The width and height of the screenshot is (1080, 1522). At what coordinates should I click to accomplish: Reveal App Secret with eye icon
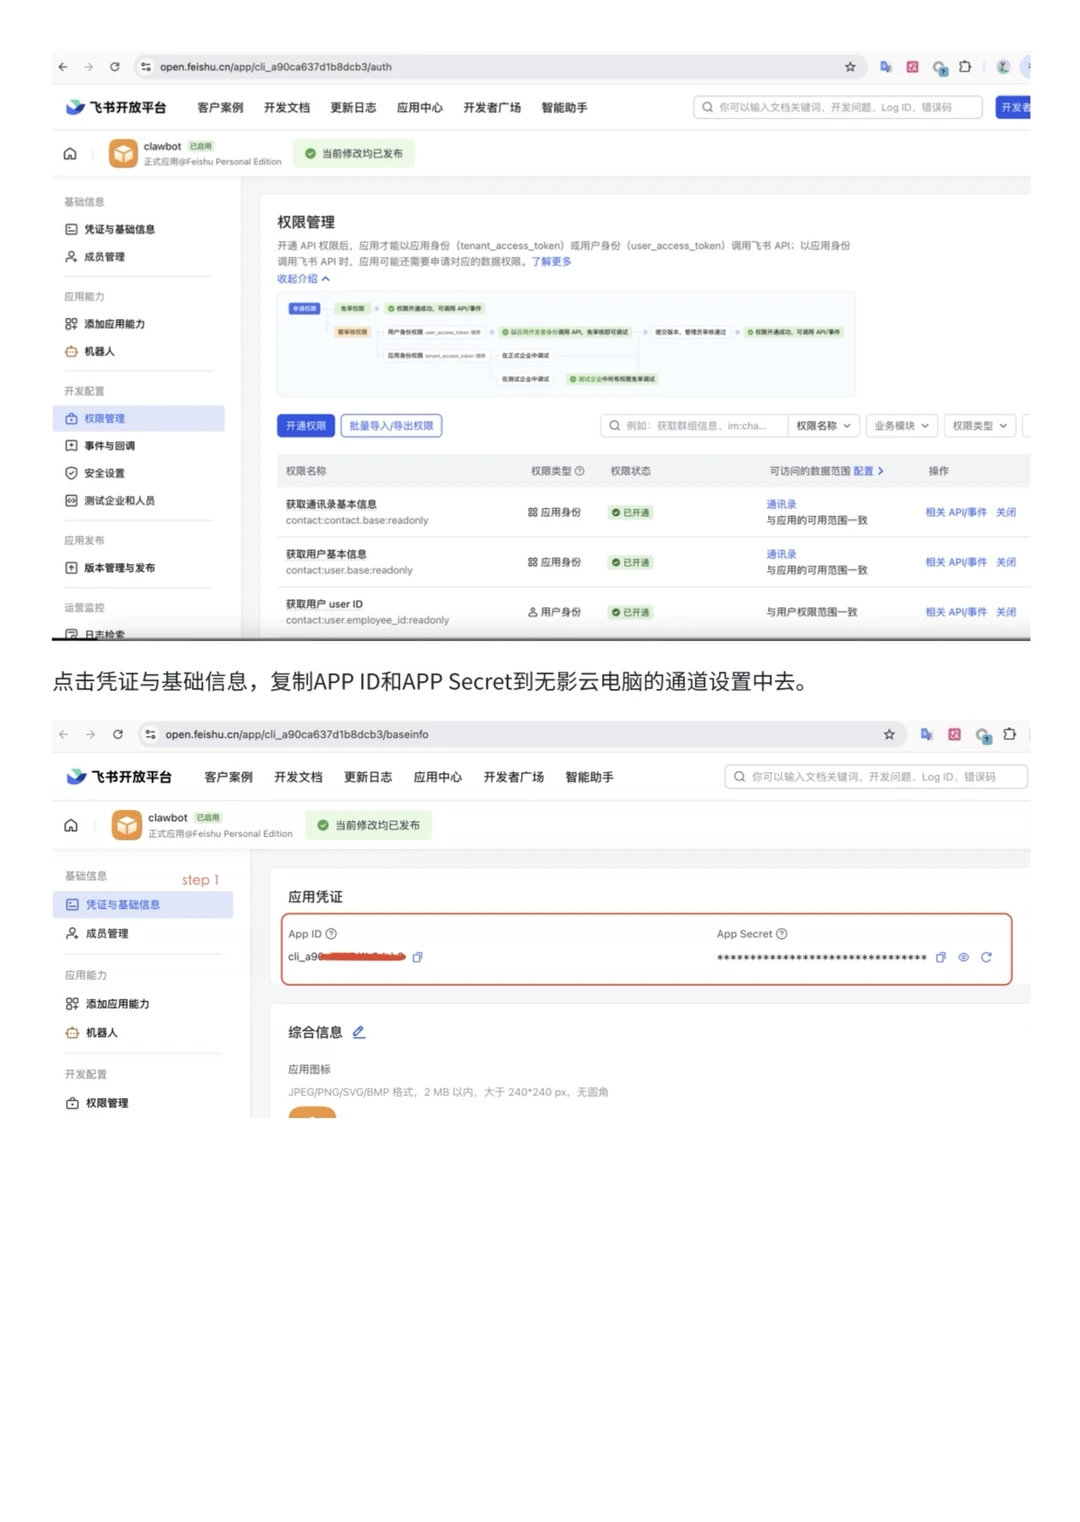point(964,957)
